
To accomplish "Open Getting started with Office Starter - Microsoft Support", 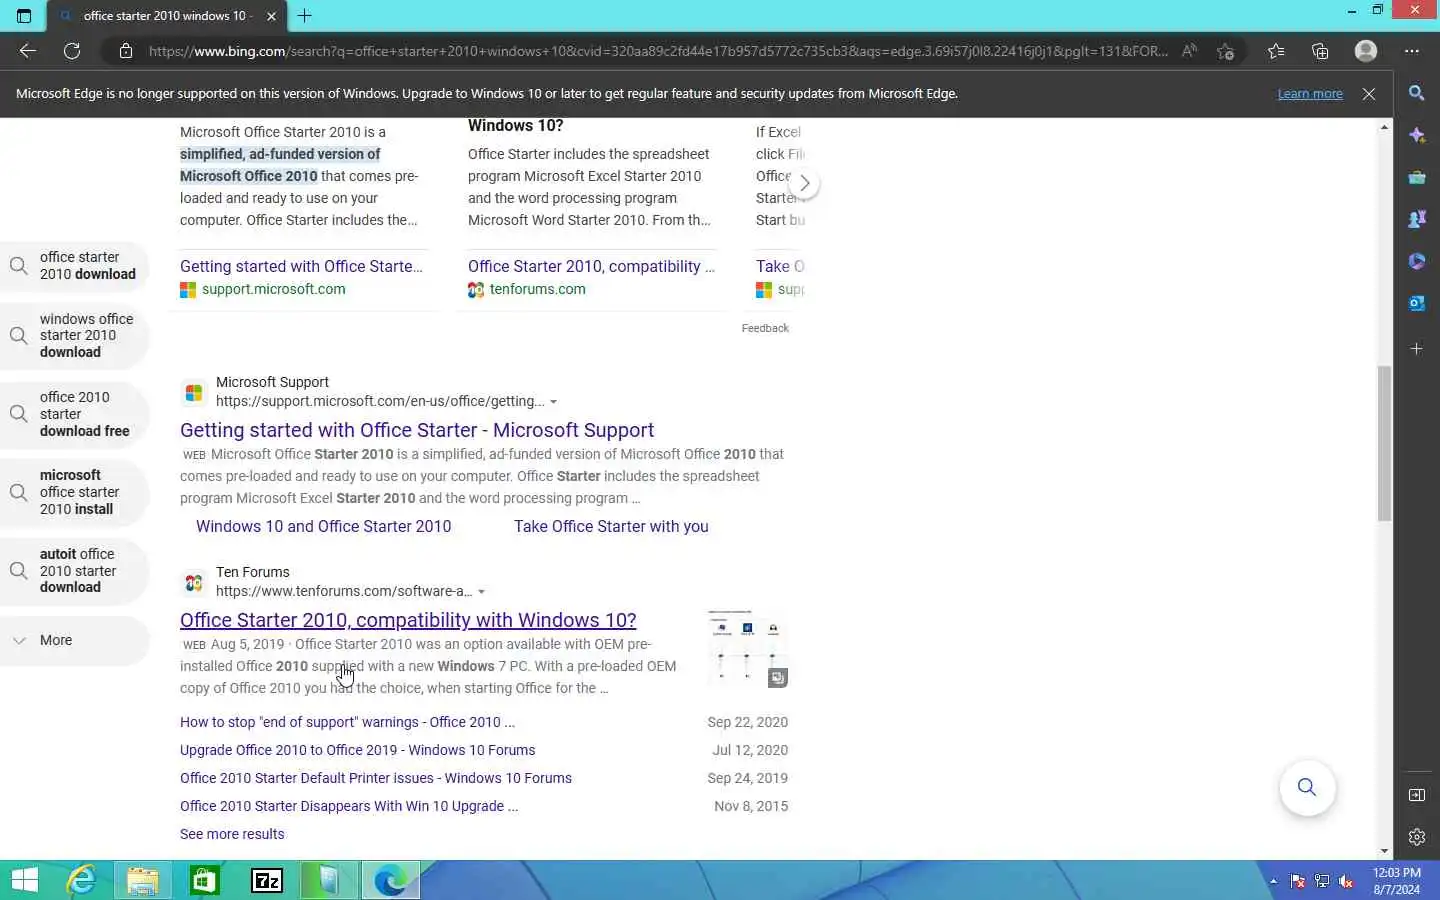I will [x=417, y=430].
